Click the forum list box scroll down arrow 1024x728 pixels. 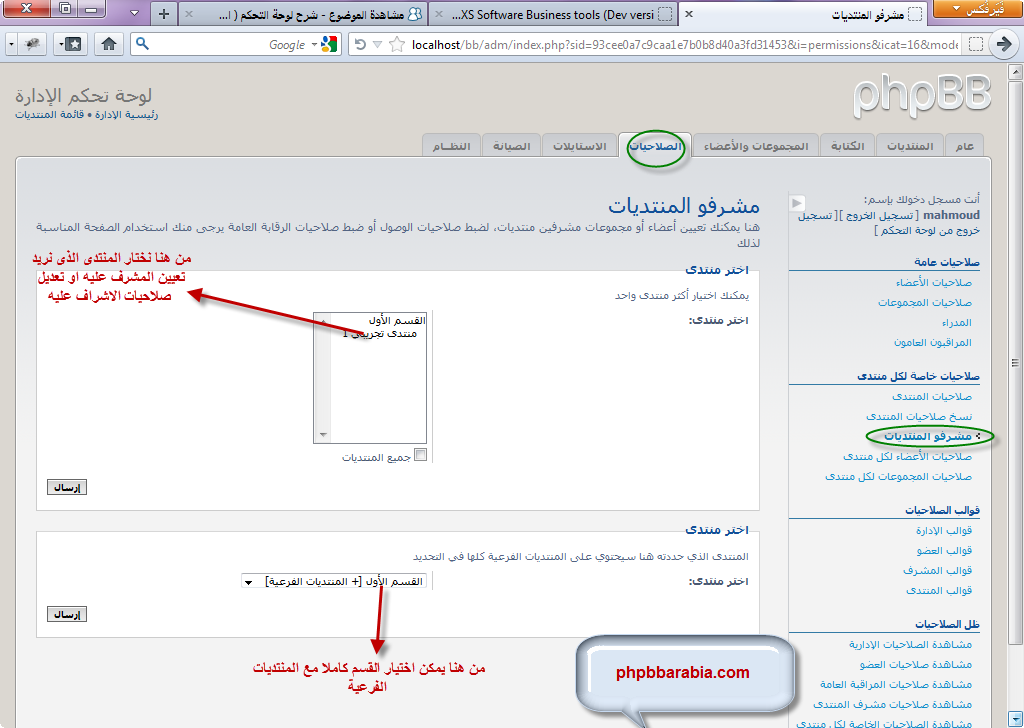pyautogui.click(x=323, y=435)
